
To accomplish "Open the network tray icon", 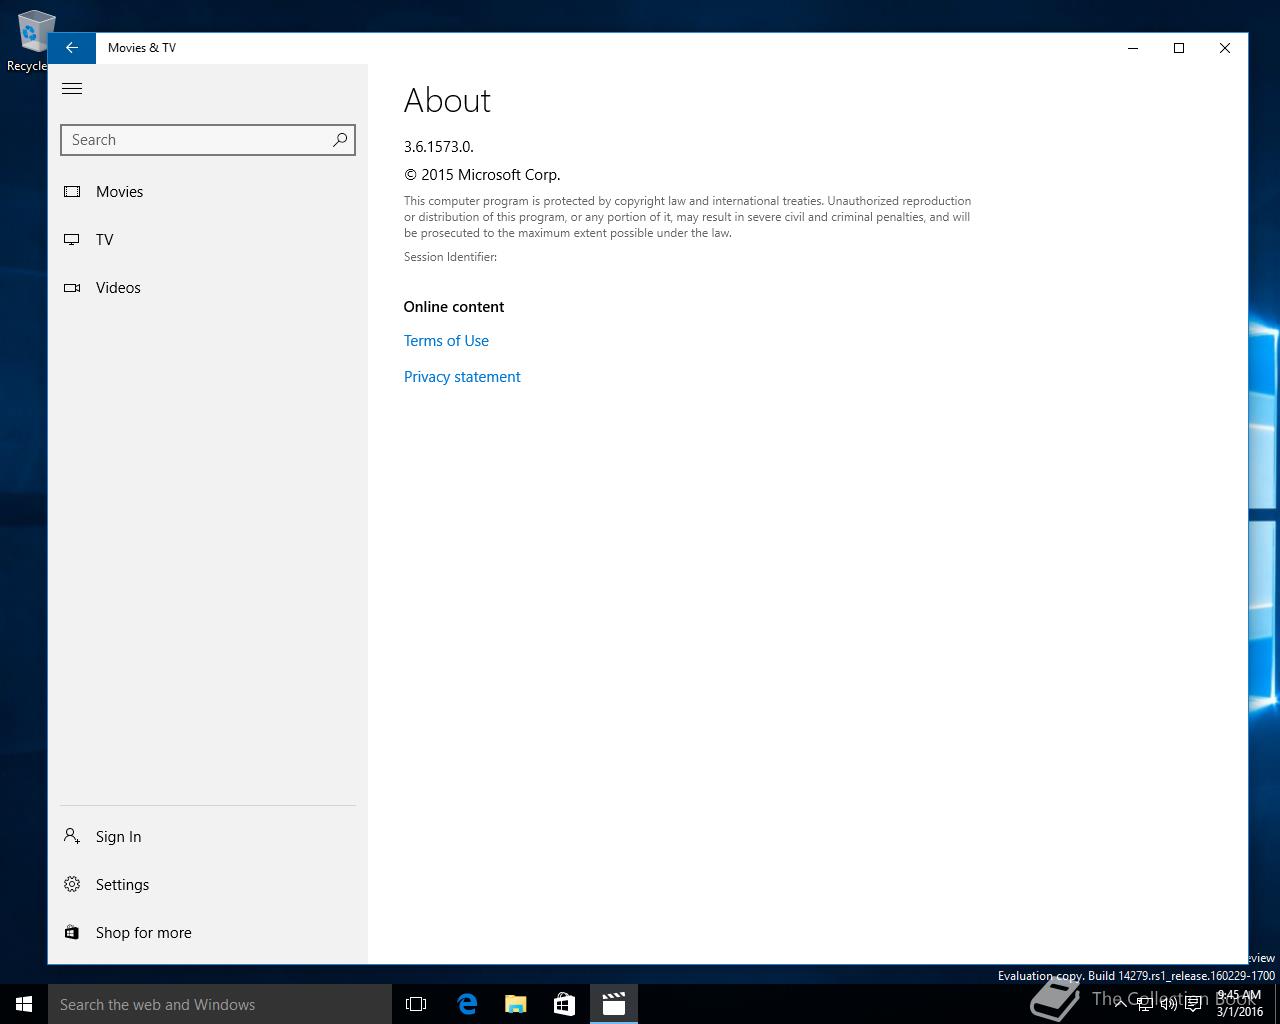I will click(x=1144, y=1003).
